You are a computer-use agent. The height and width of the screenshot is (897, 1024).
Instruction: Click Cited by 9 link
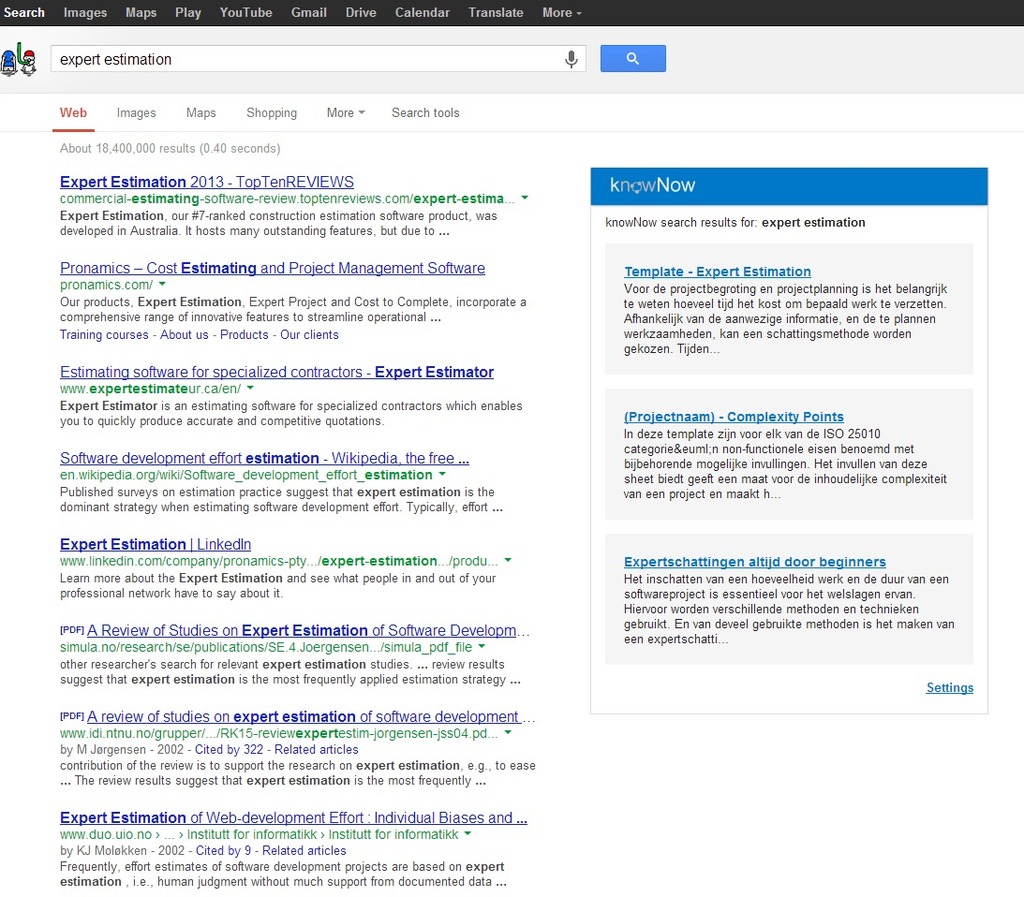tap(223, 851)
